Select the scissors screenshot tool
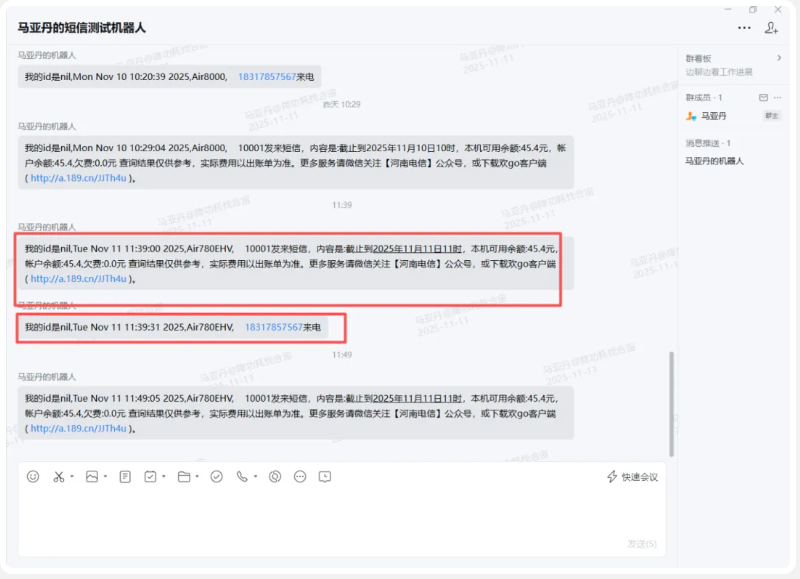 59,476
